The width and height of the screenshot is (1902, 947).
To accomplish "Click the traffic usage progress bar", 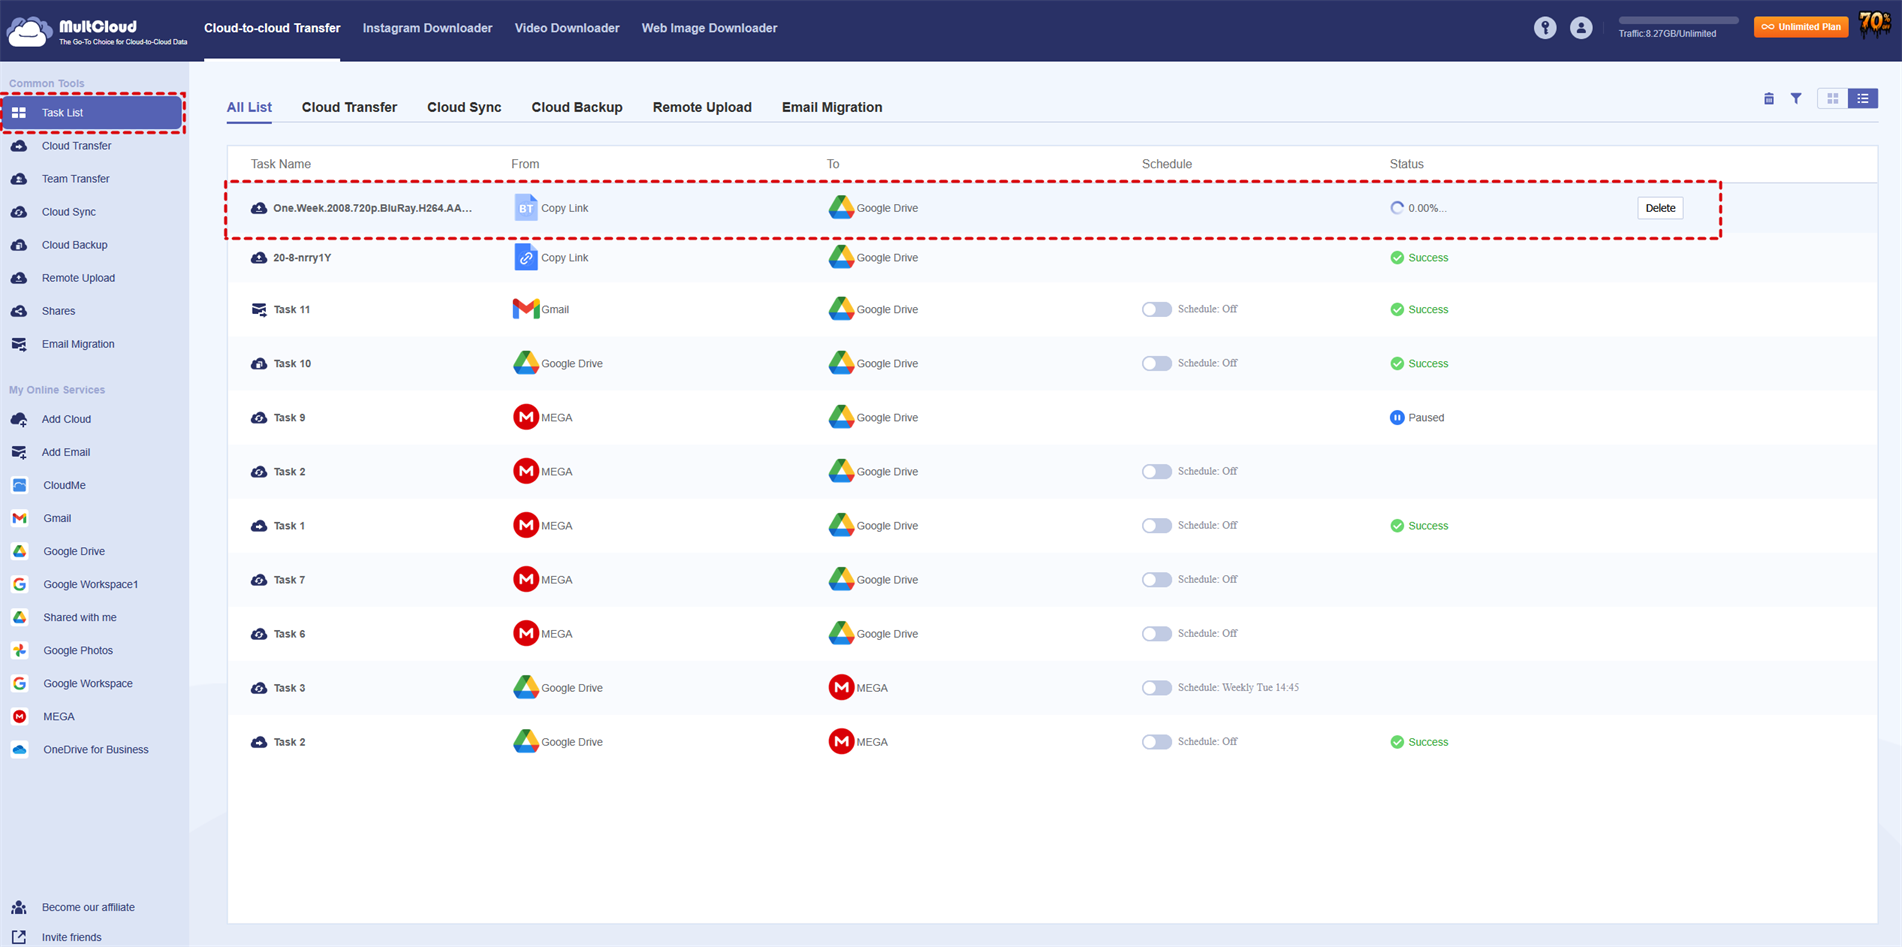I will click(x=1677, y=20).
